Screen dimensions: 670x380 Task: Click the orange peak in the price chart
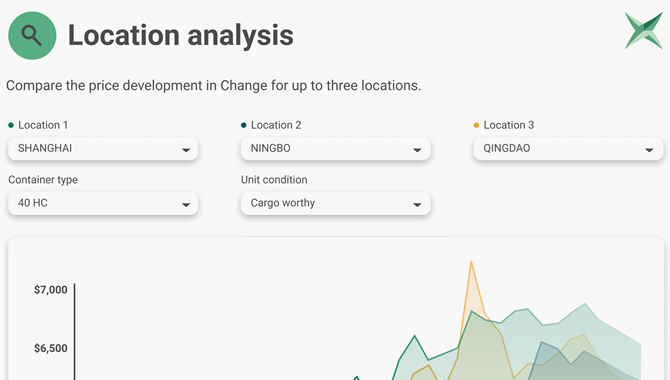coord(471,262)
